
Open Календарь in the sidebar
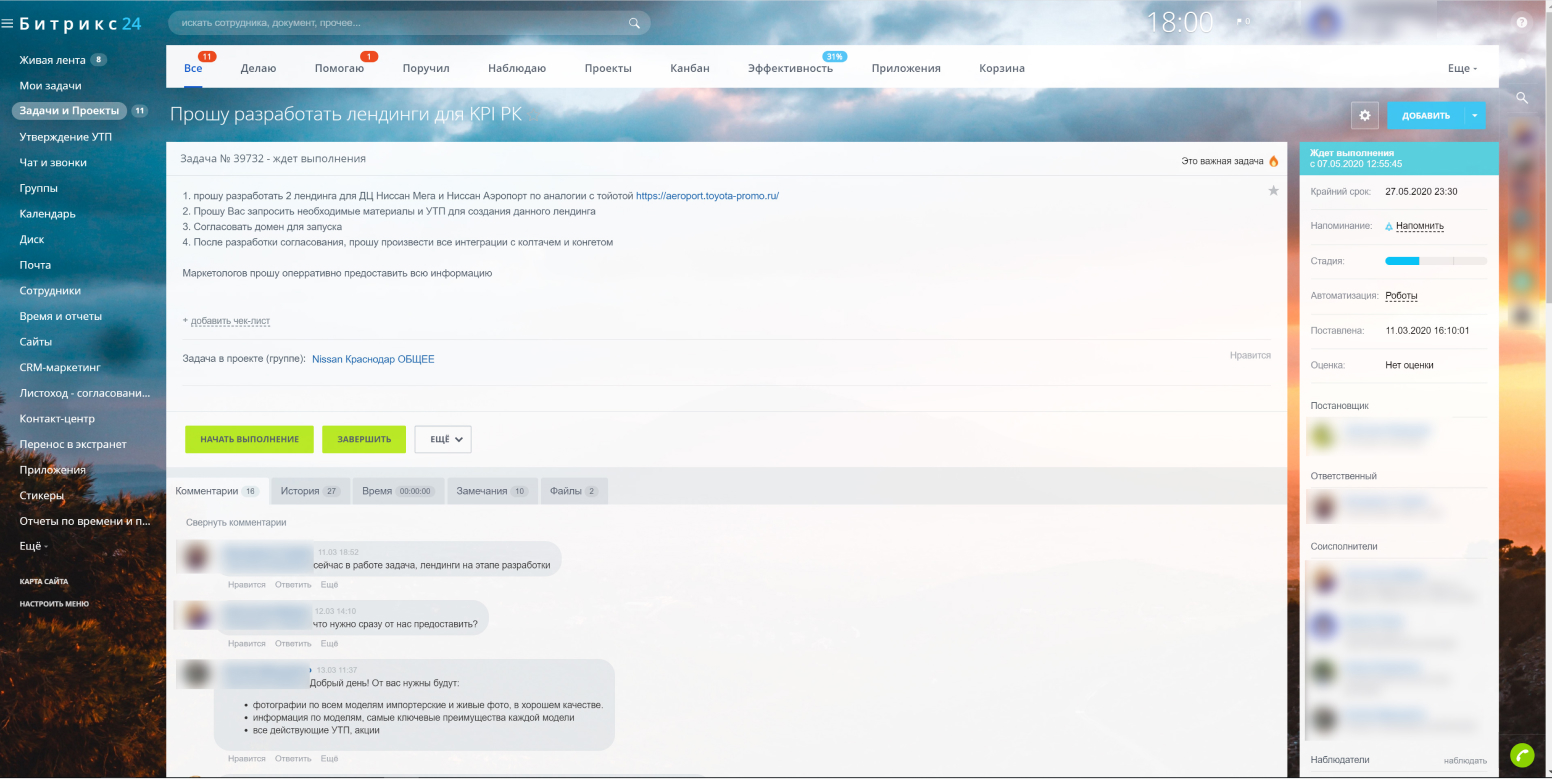tap(47, 214)
